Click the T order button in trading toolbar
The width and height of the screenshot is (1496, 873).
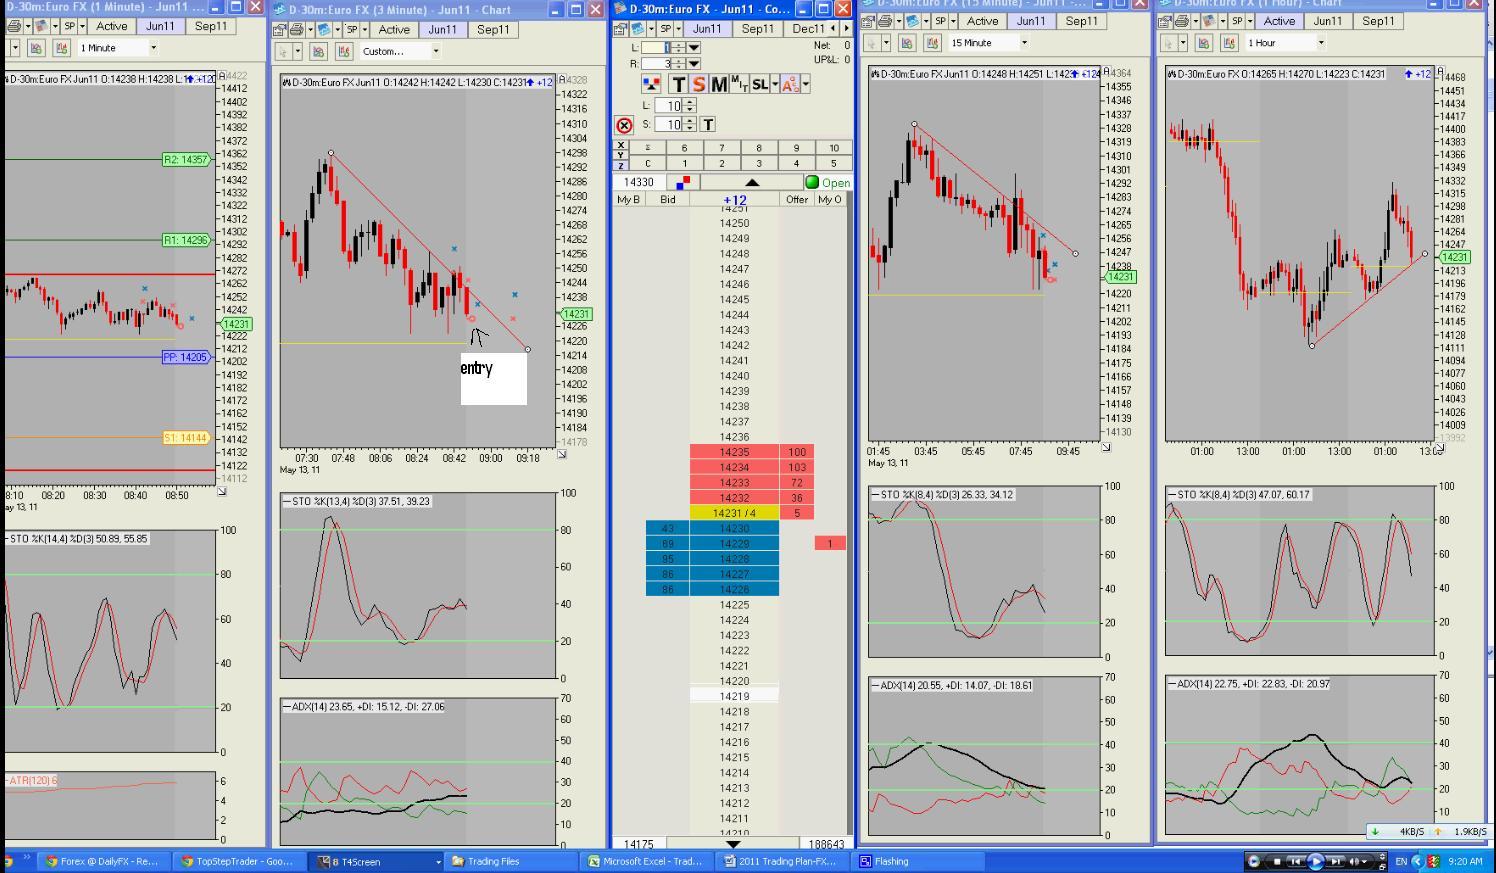tap(679, 85)
